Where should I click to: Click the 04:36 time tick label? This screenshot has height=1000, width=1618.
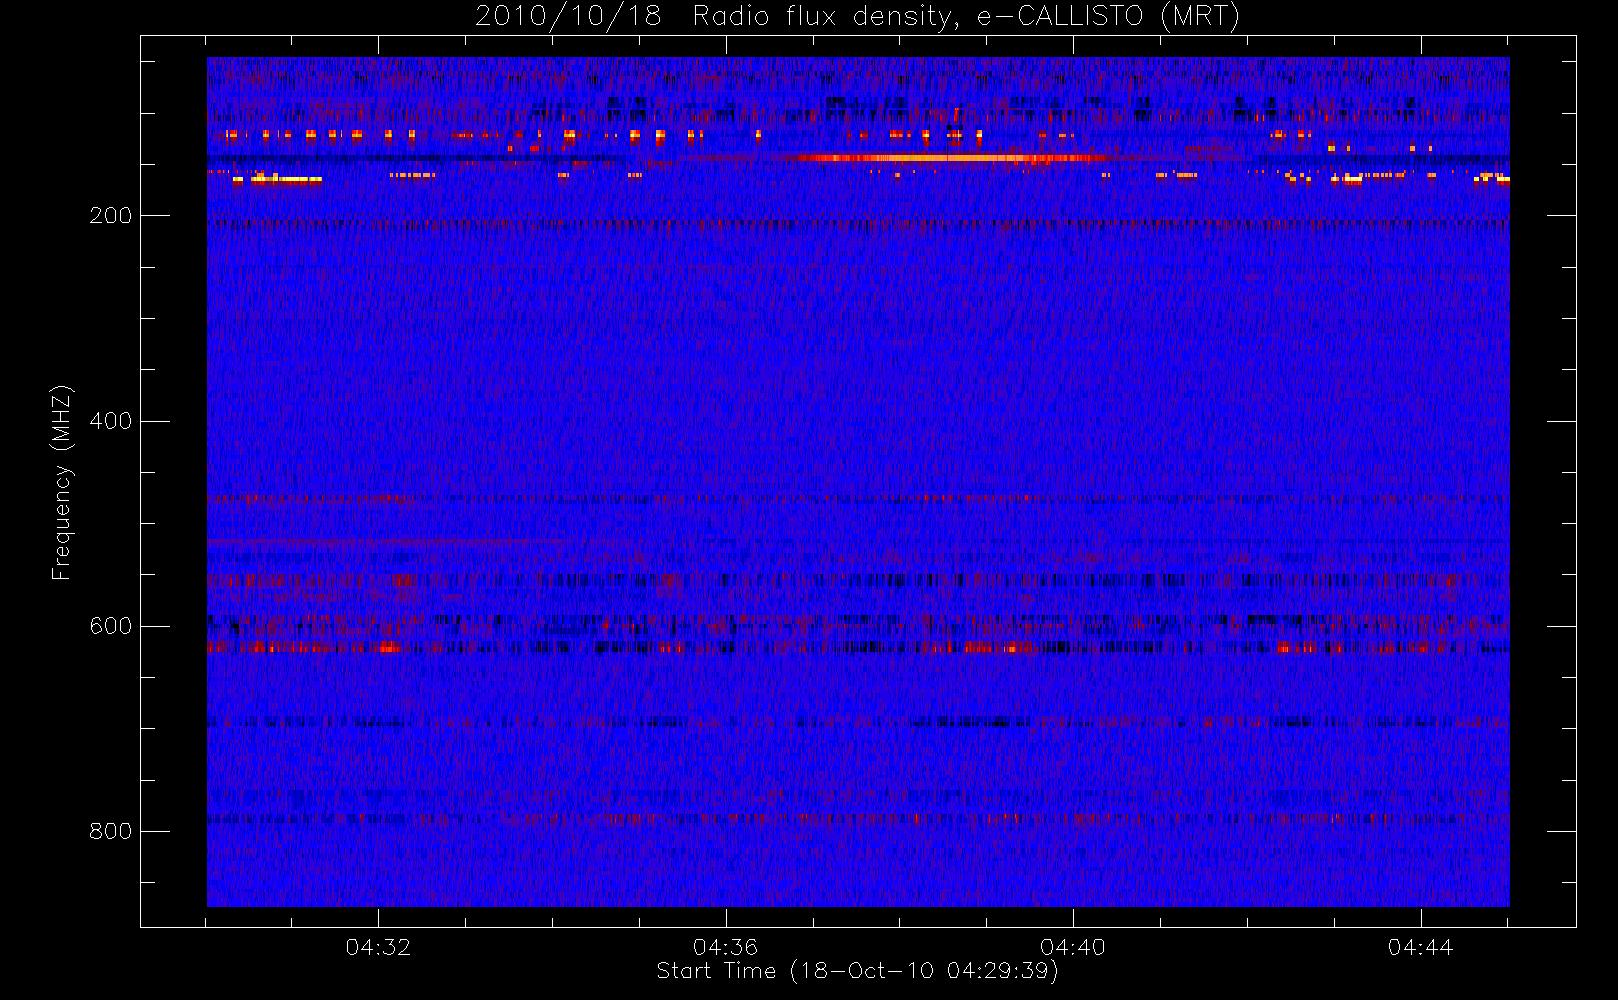(x=725, y=947)
